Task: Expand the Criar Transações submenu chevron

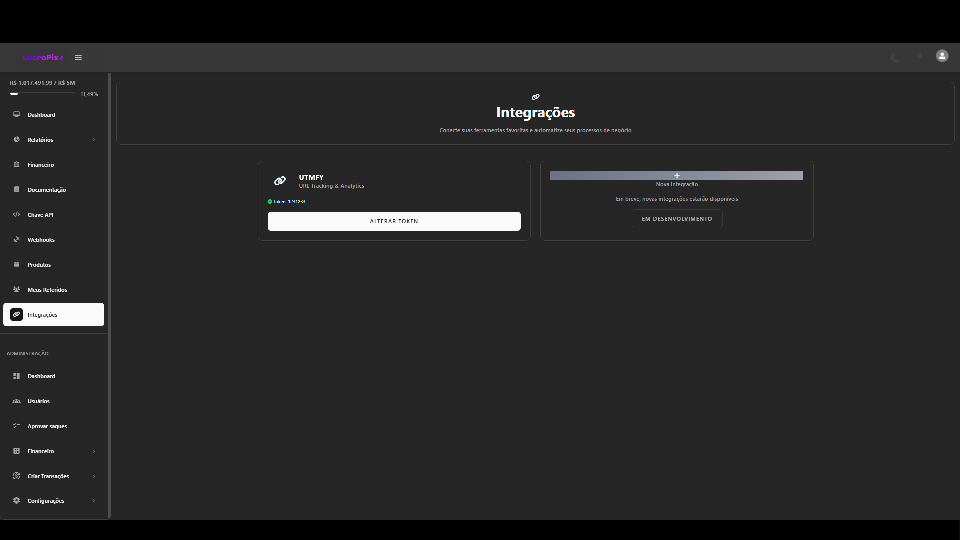Action: [94, 476]
